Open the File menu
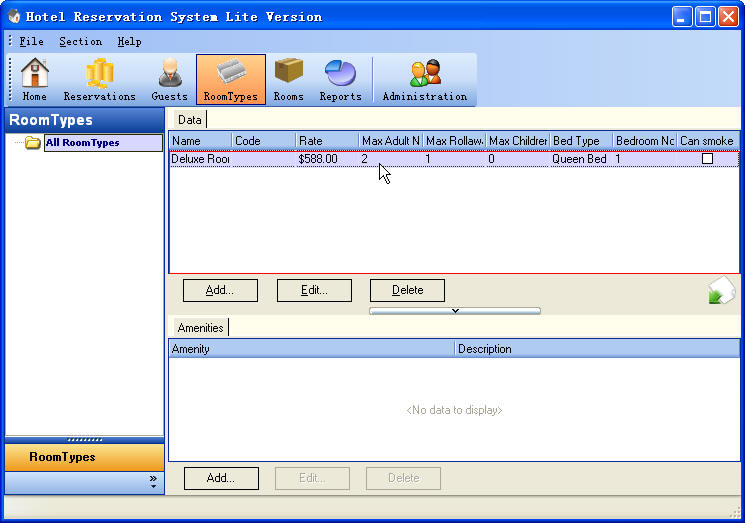745x523 pixels. coord(31,42)
